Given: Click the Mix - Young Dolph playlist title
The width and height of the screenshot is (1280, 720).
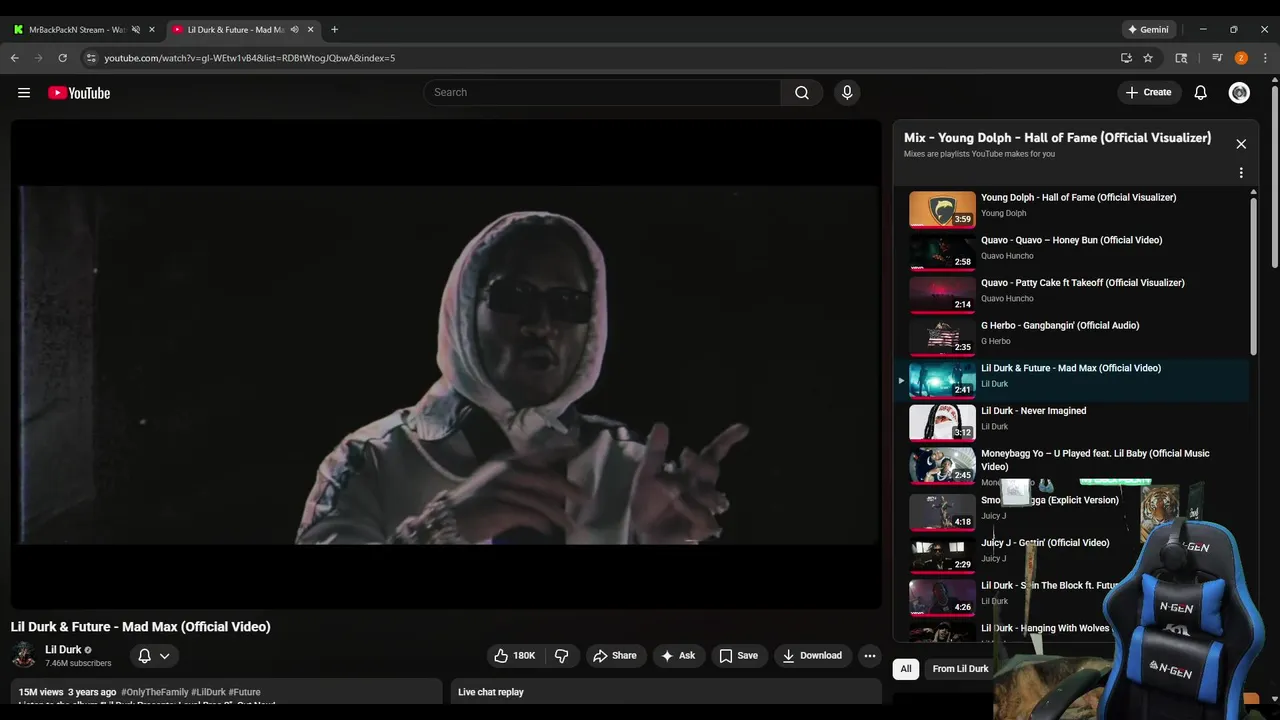Looking at the screenshot, I should (x=1057, y=138).
